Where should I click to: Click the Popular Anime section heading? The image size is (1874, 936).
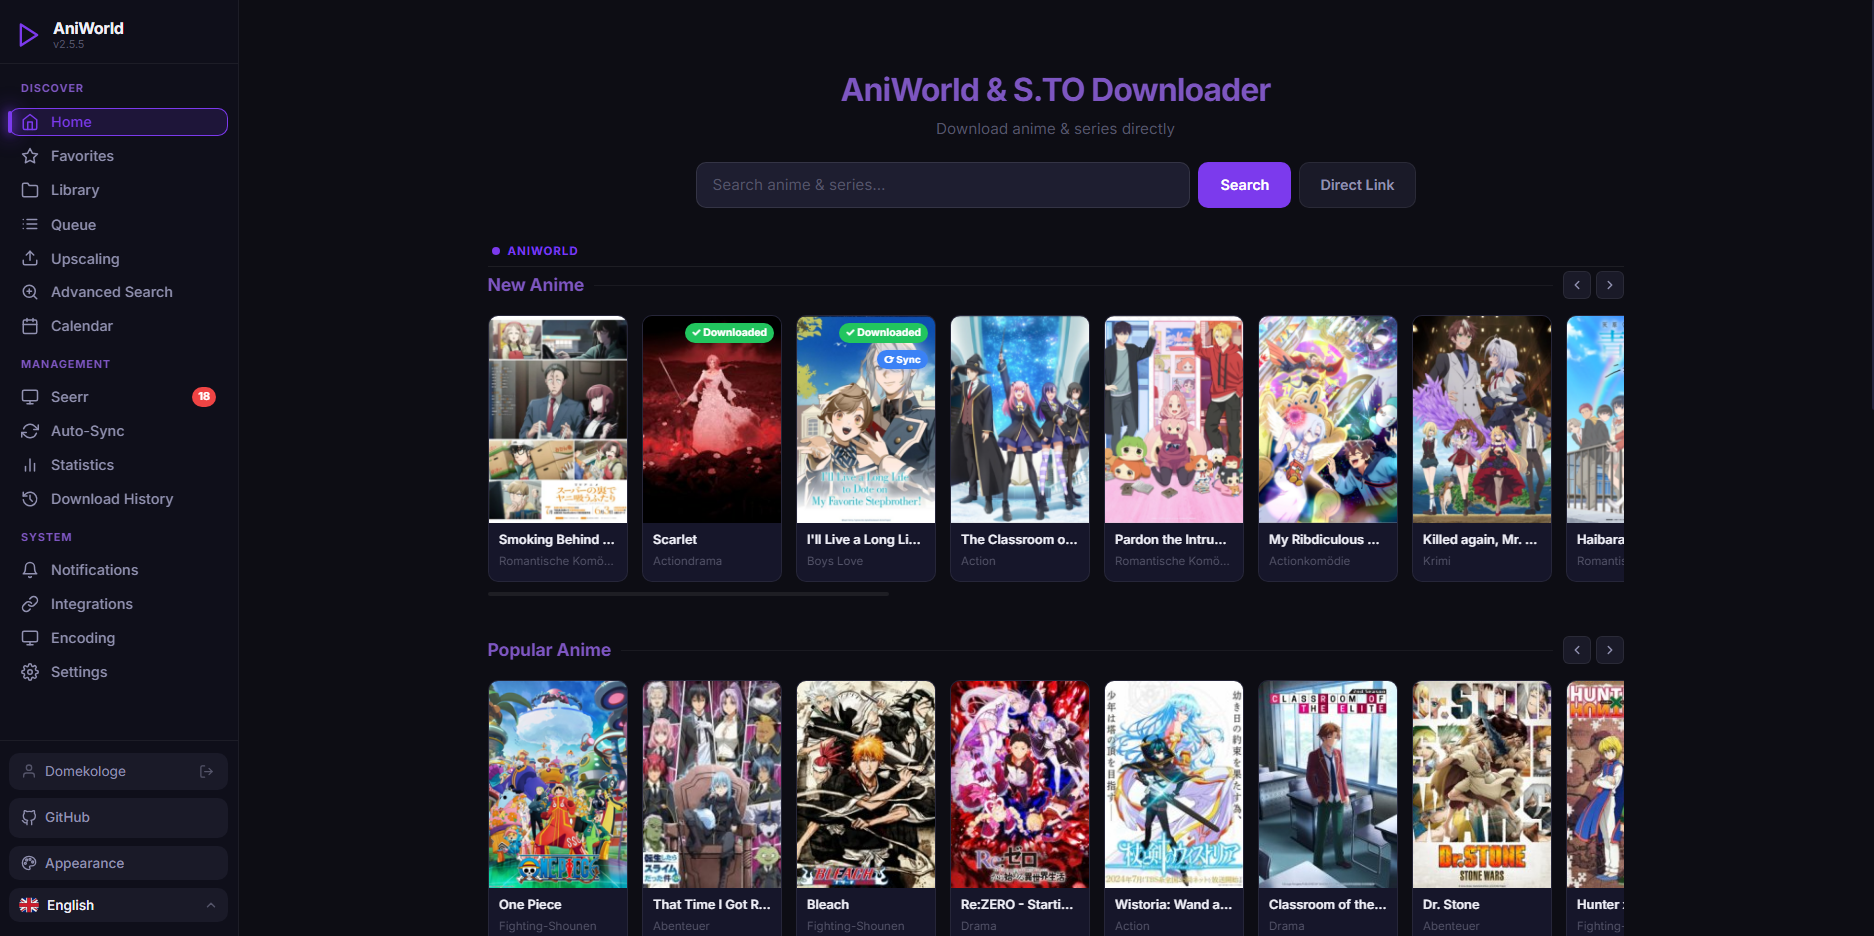pyautogui.click(x=549, y=650)
